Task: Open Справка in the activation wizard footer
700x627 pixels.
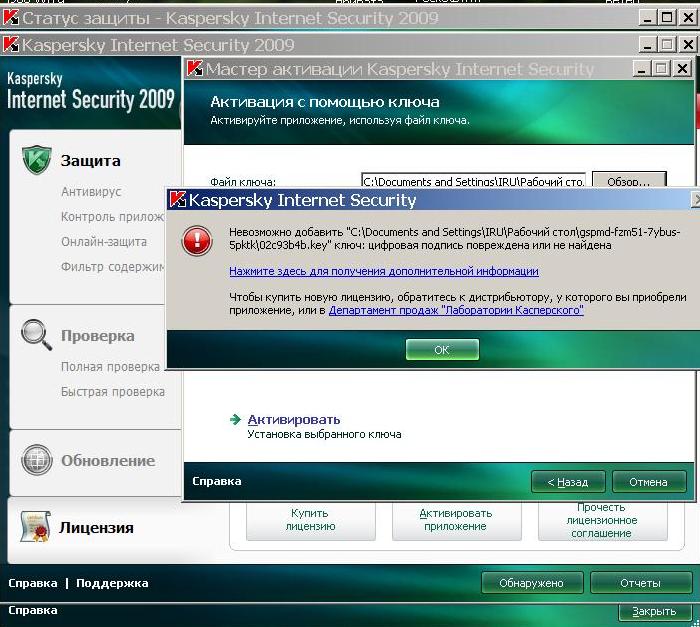Action: pos(217,481)
